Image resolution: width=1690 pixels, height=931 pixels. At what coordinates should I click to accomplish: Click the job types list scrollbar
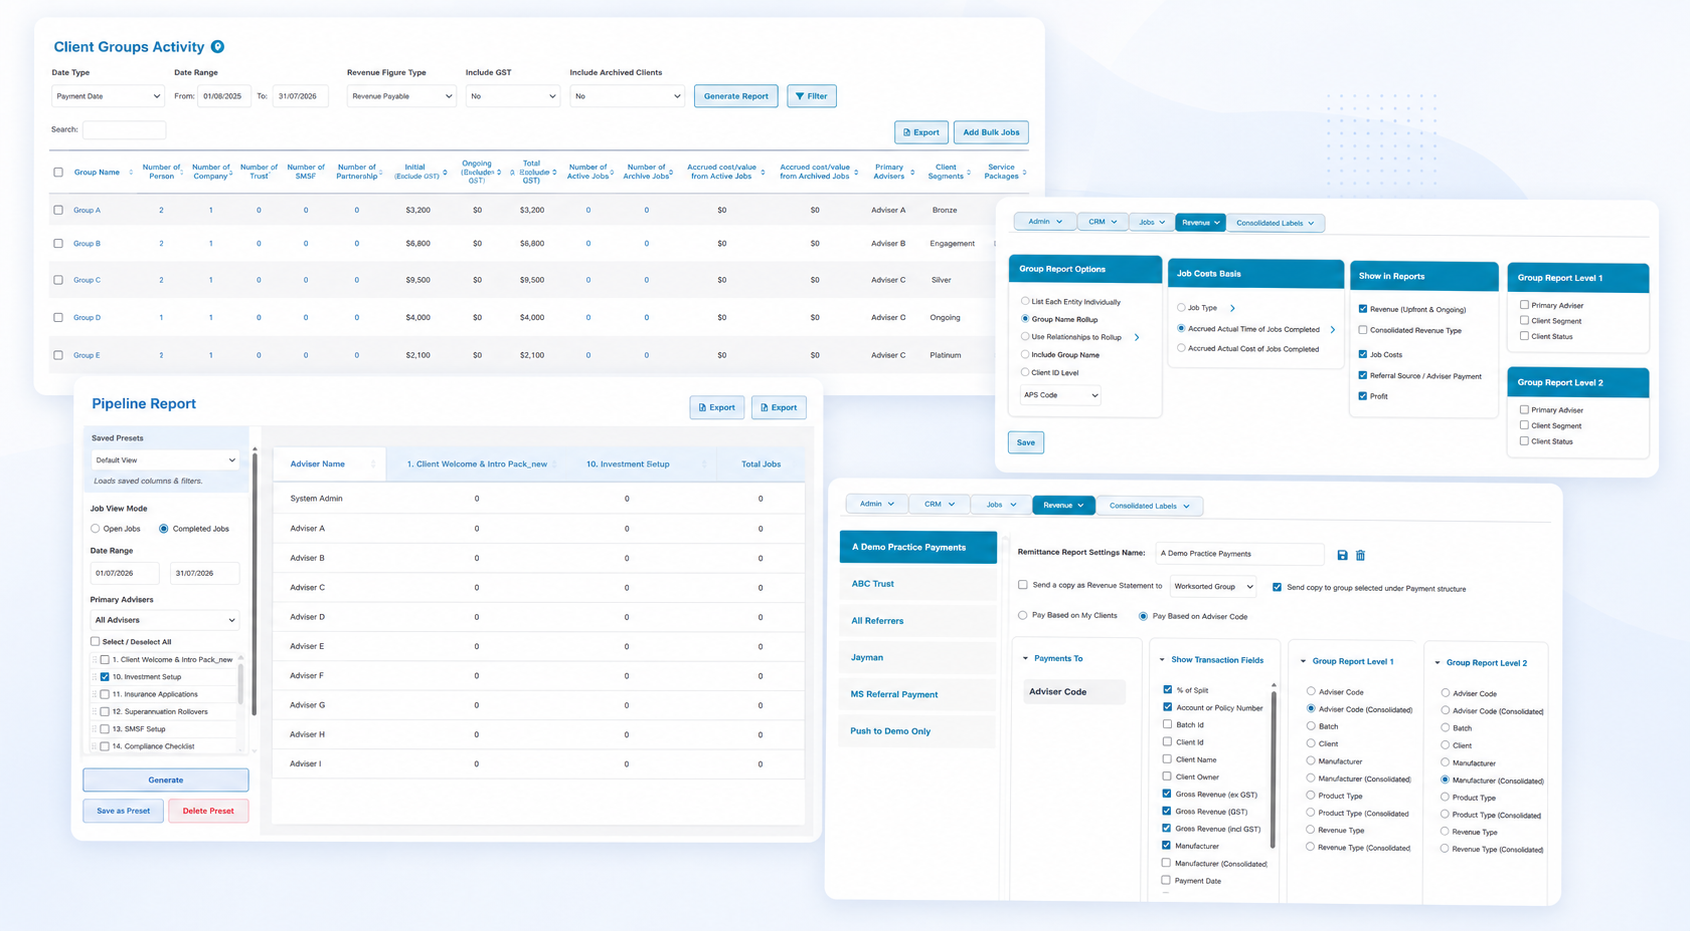click(x=240, y=685)
